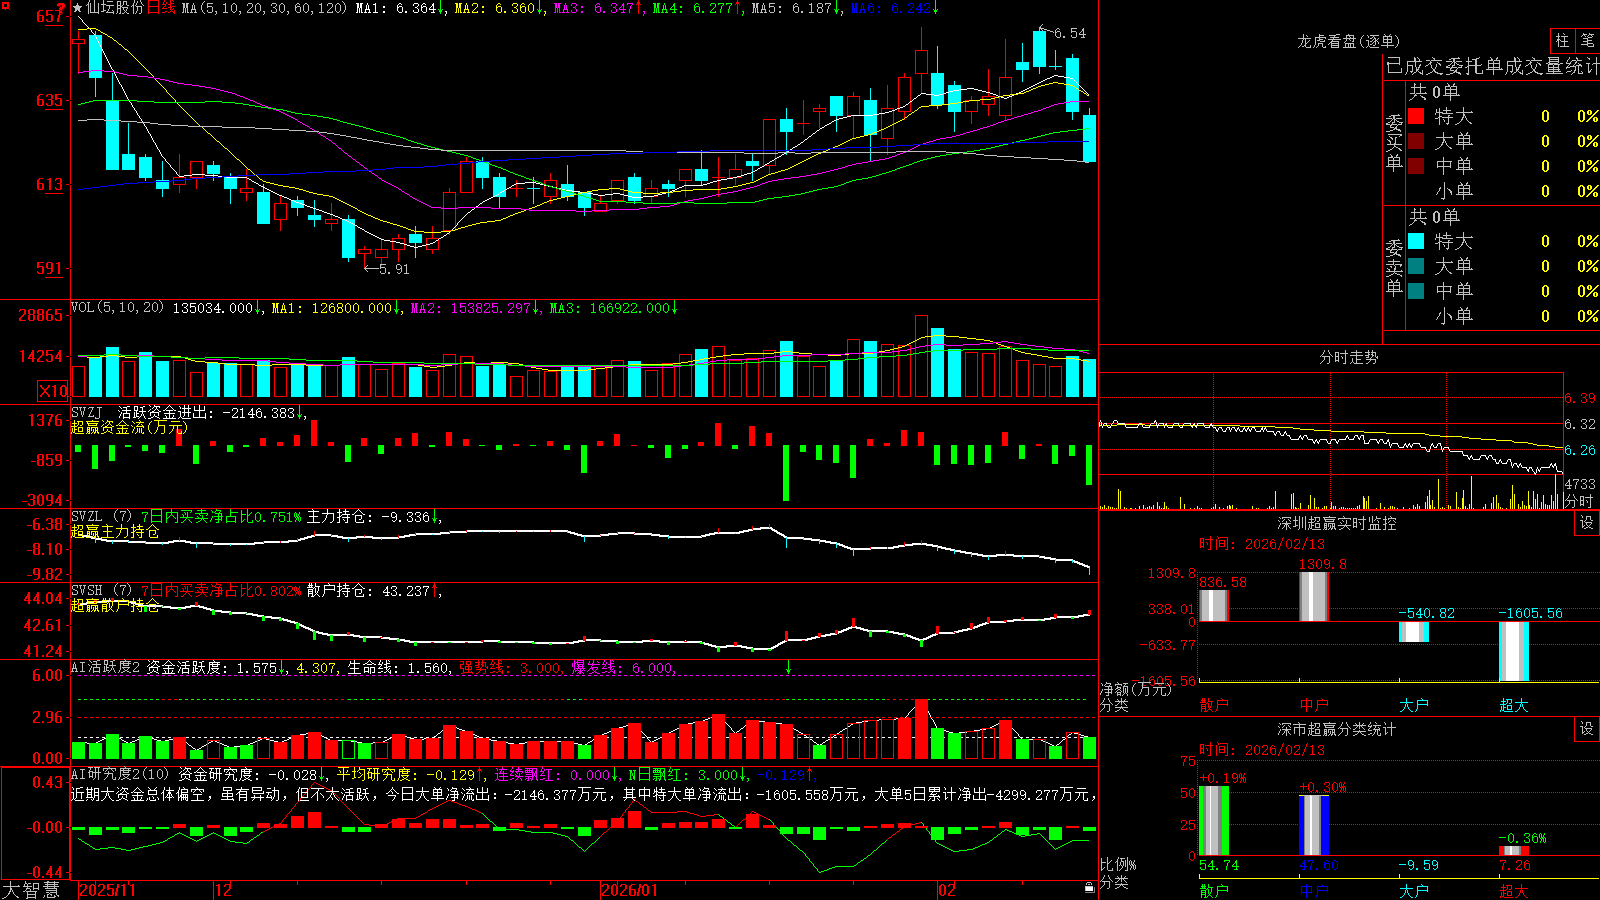1600x900 pixels.
Task: Click the 时间: 2026/02/13 in 实时监控 panel
Action: [x=1261, y=544]
